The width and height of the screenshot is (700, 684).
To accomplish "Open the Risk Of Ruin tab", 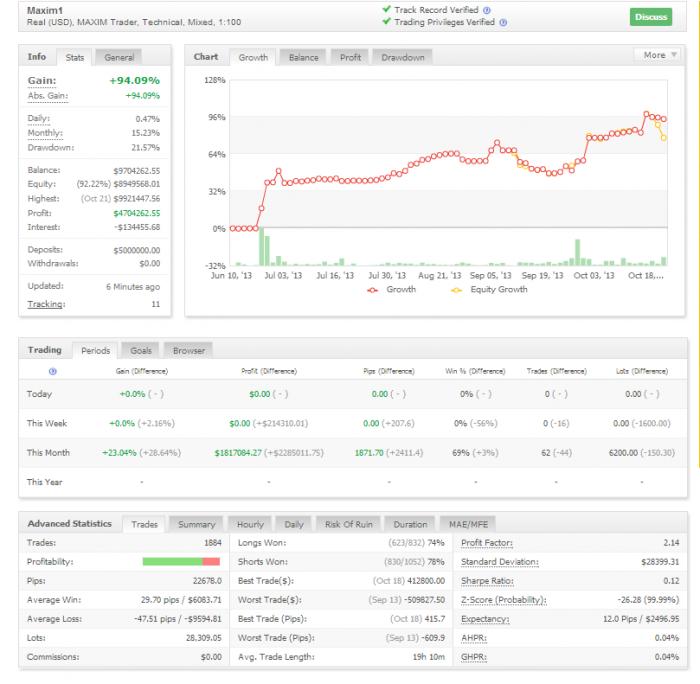I will pos(348,525).
